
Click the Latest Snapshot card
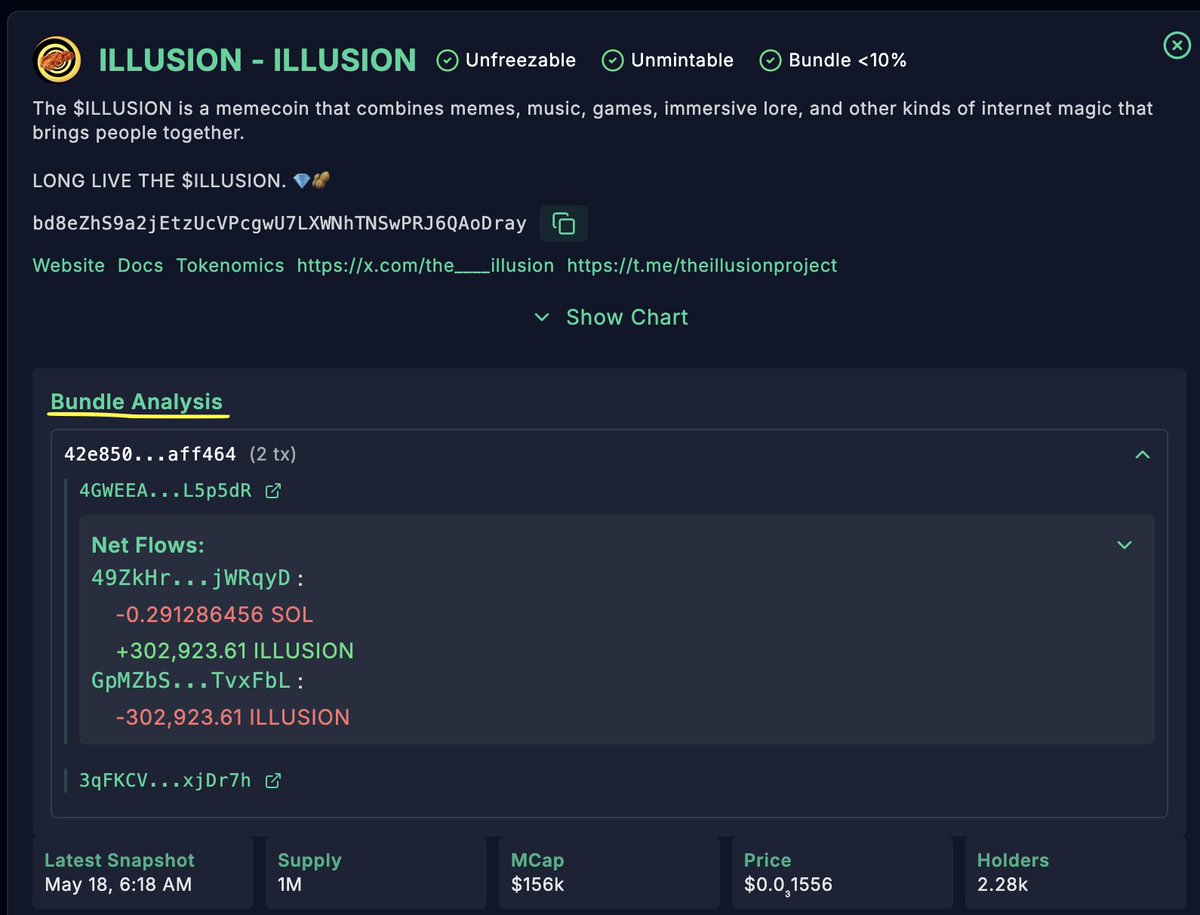(144, 871)
